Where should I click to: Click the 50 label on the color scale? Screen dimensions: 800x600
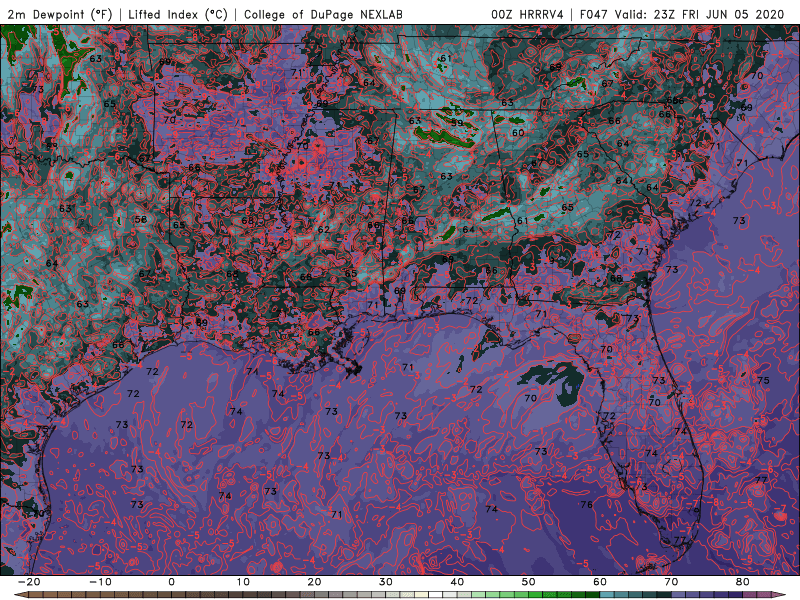(x=529, y=582)
